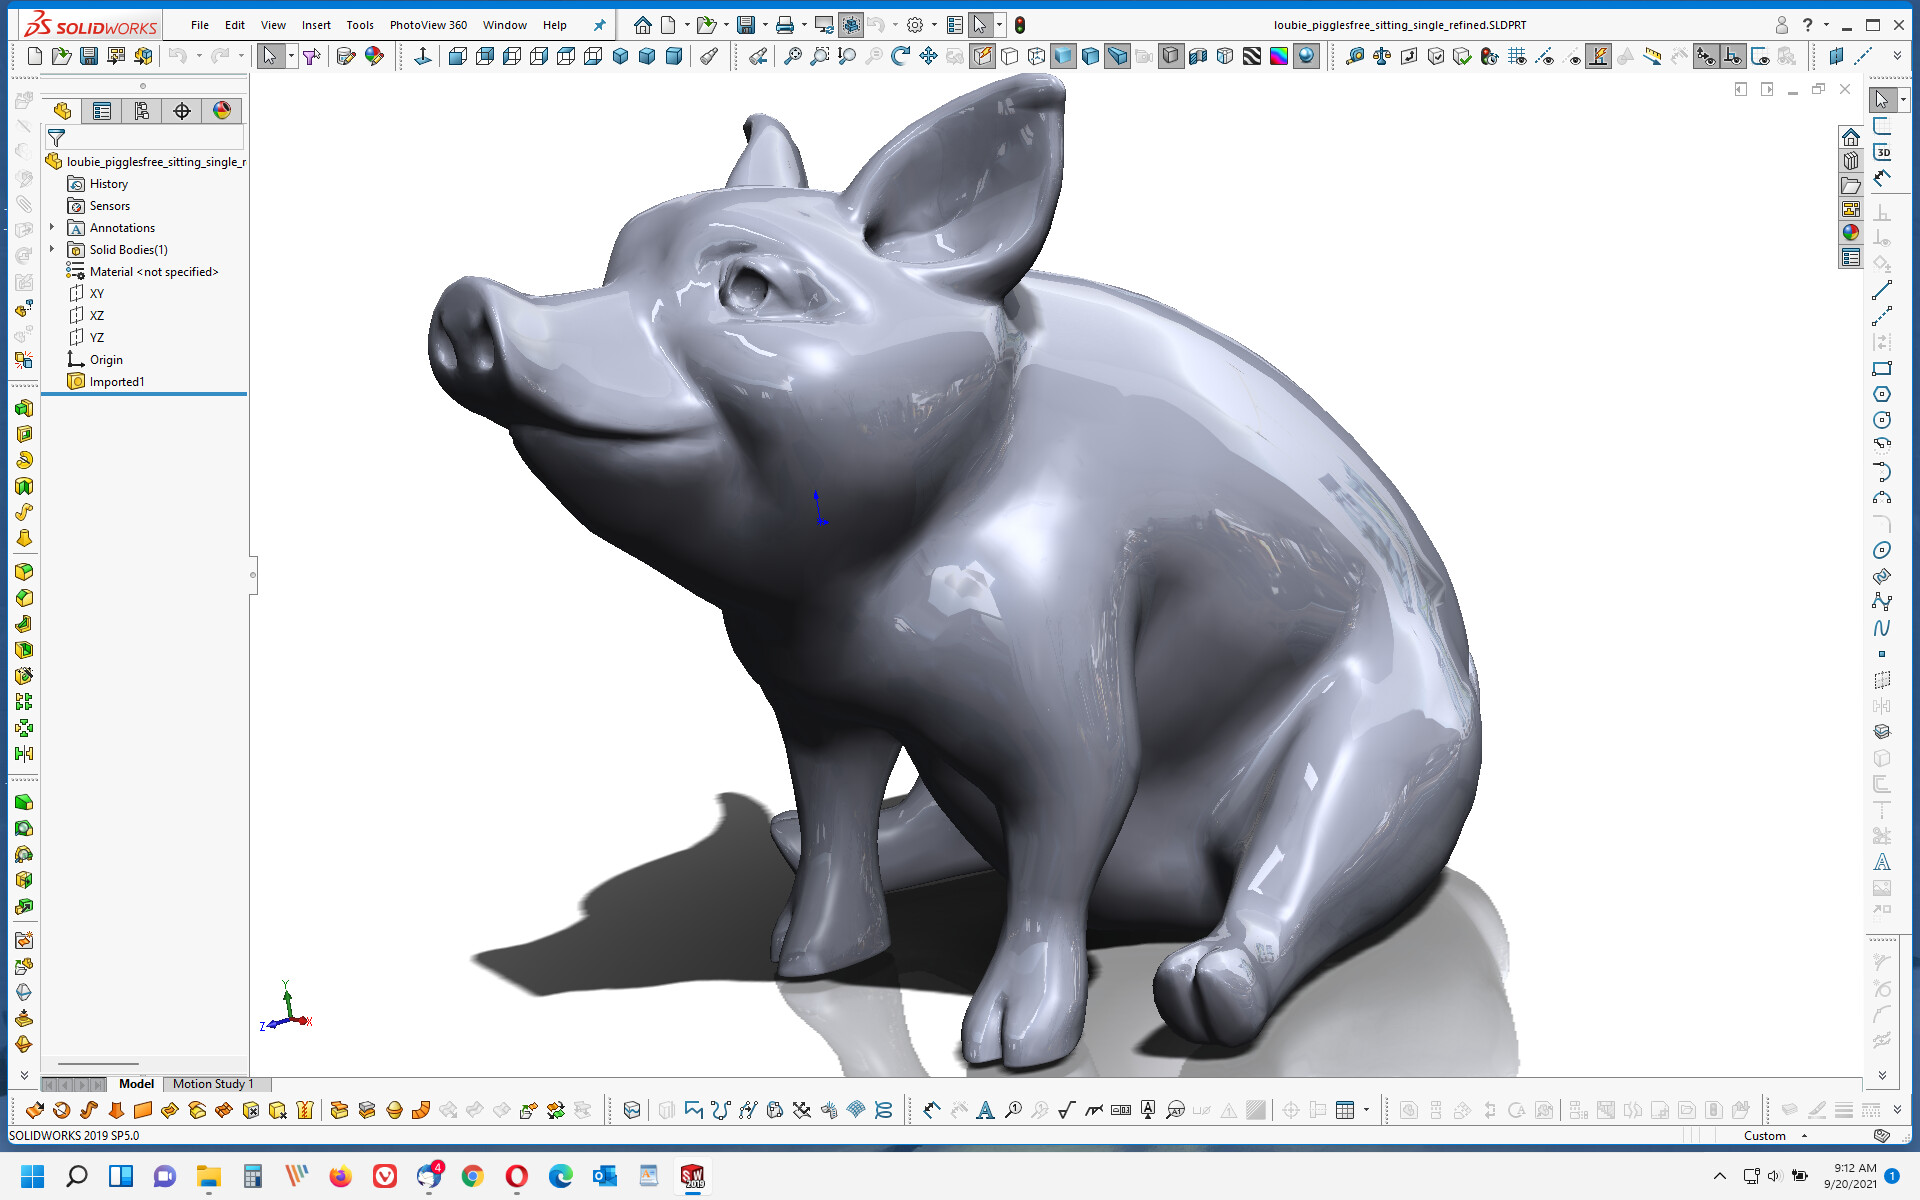
Task: Open the DisplayManager color sphere tab
Action: click(x=222, y=111)
